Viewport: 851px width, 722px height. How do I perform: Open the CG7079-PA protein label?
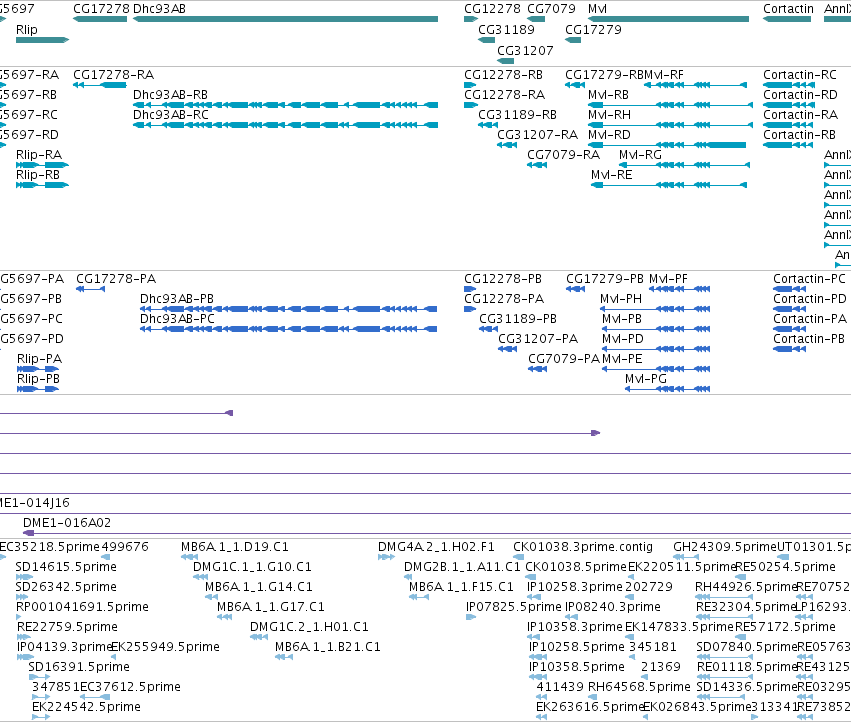[564, 359]
